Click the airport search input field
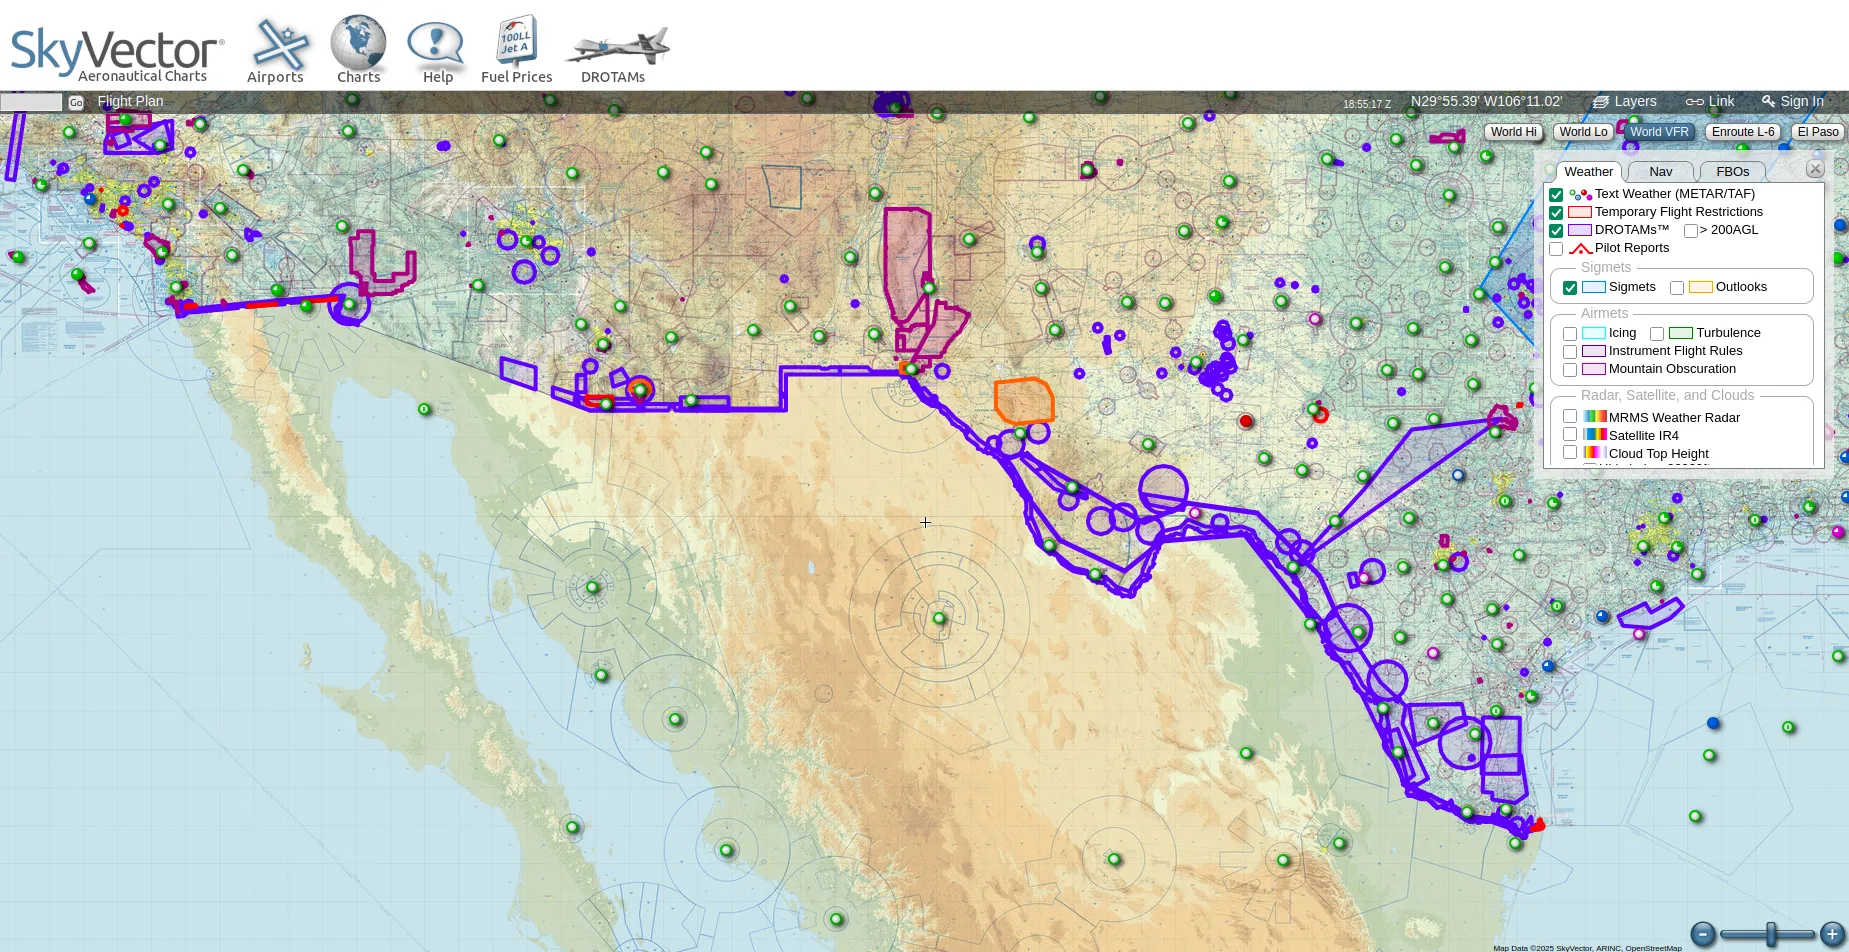This screenshot has width=1849, height=952. (x=31, y=102)
